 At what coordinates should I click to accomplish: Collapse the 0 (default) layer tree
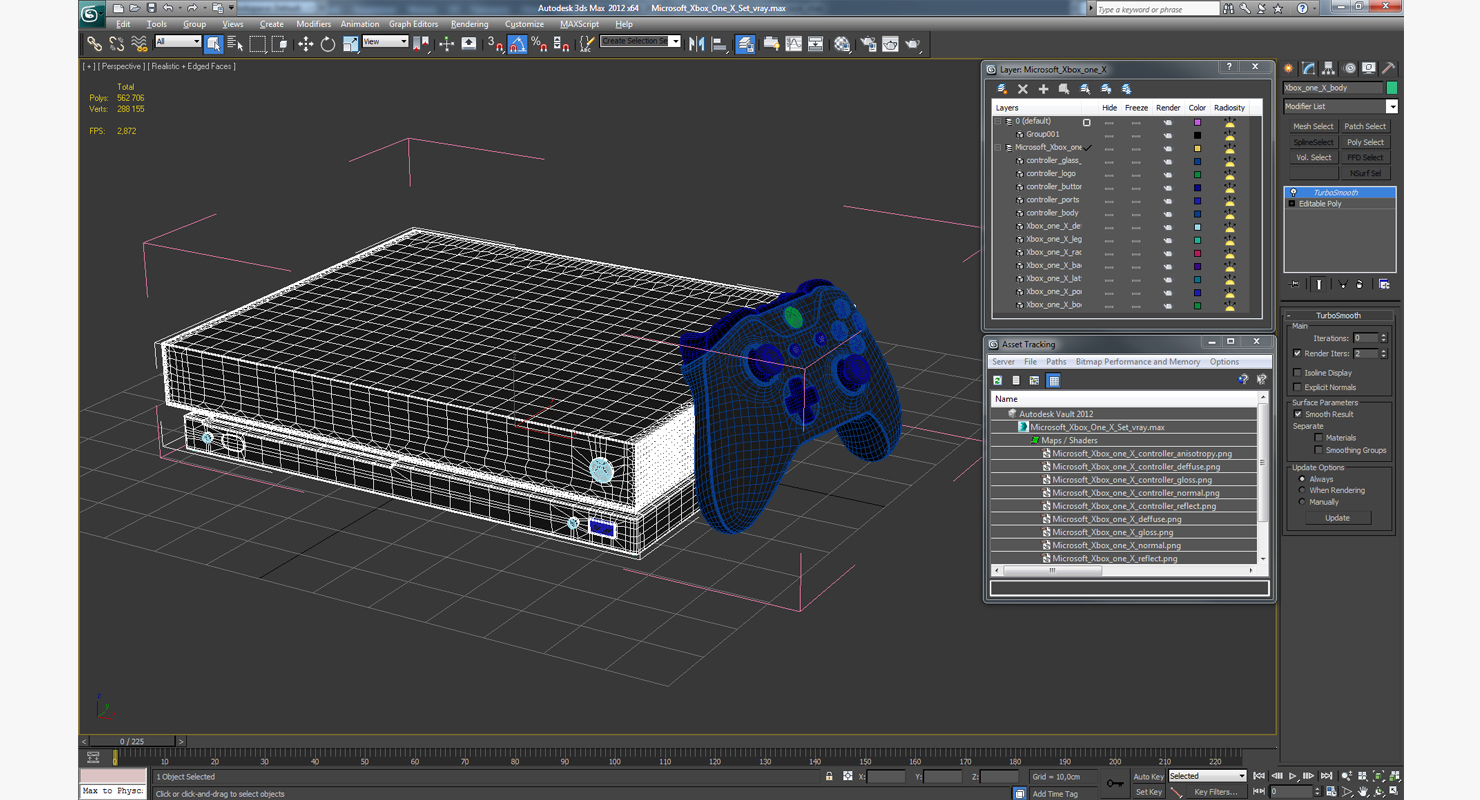[x=997, y=121]
